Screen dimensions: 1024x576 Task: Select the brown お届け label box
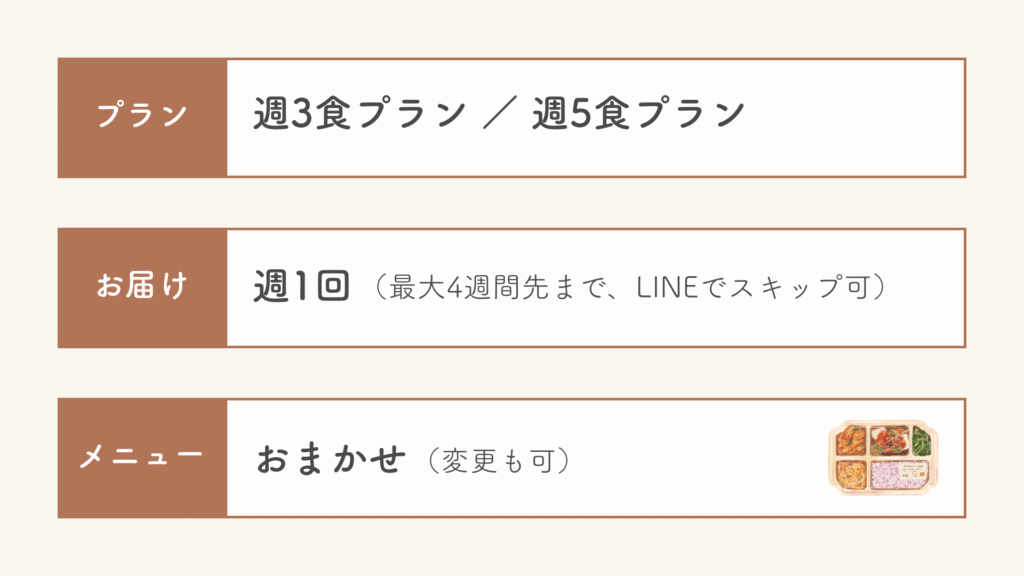pos(142,287)
